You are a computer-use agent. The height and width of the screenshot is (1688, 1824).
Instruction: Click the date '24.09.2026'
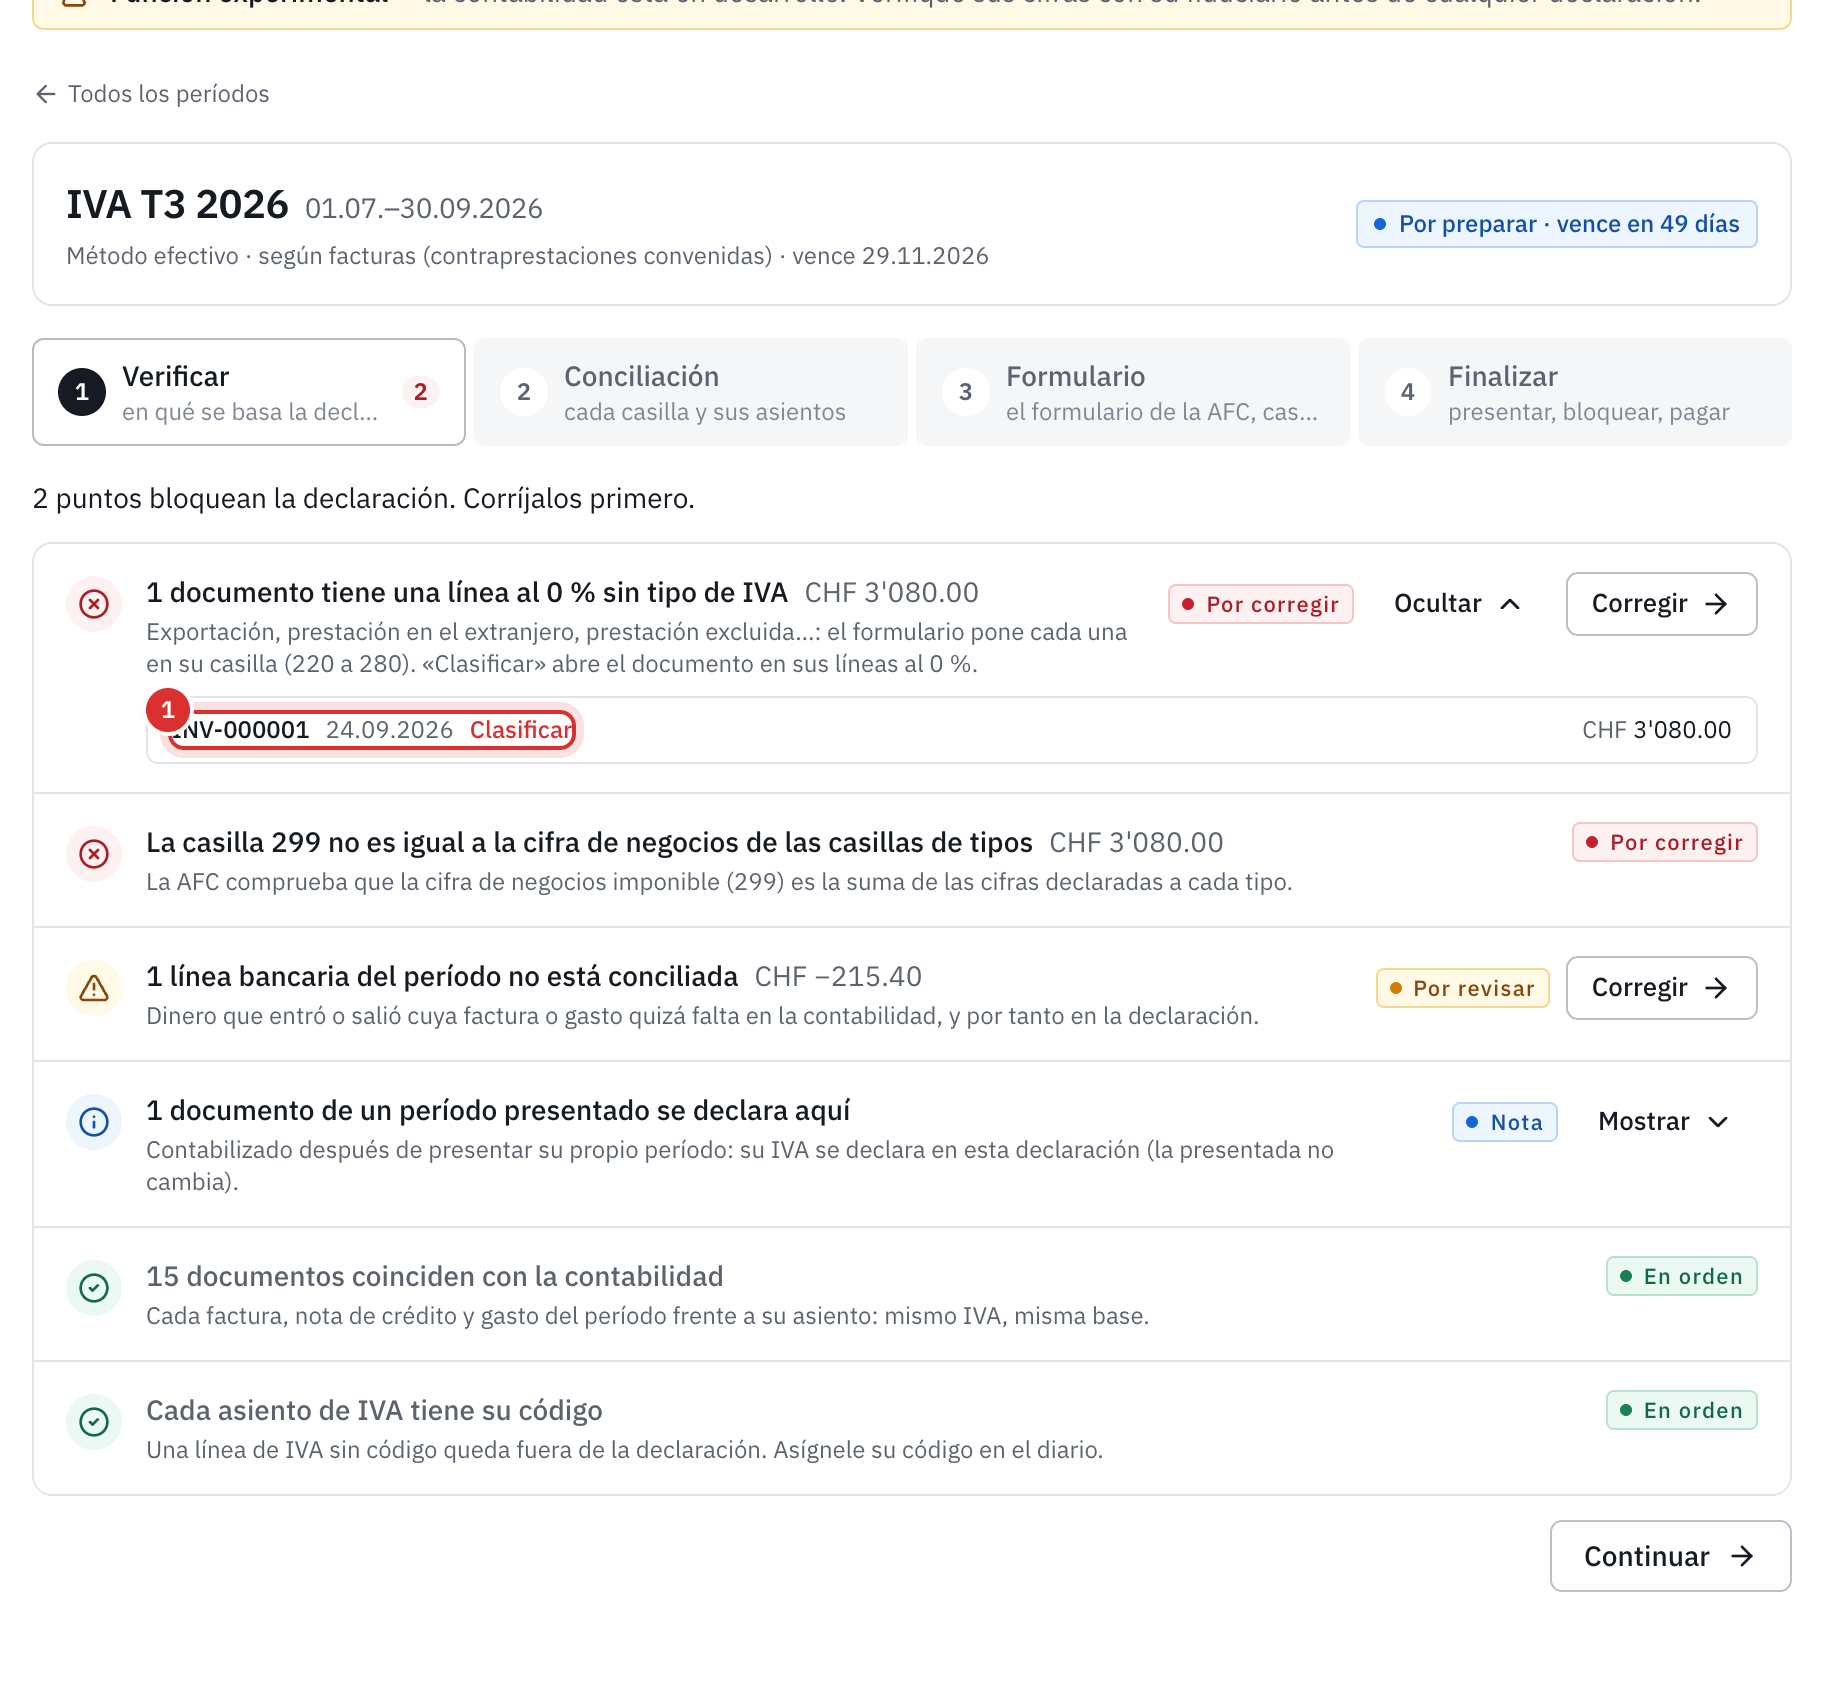[x=389, y=730]
